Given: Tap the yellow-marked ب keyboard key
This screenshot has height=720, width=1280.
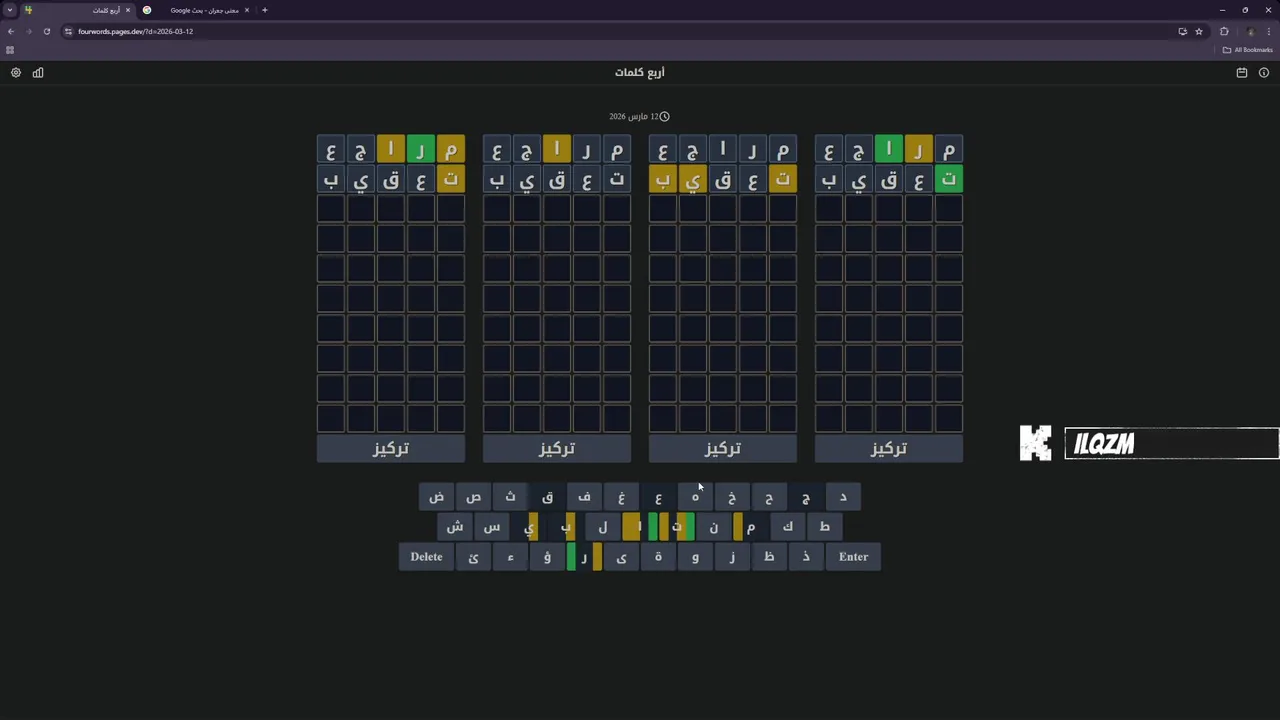Looking at the screenshot, I should (x=566, y=527).
